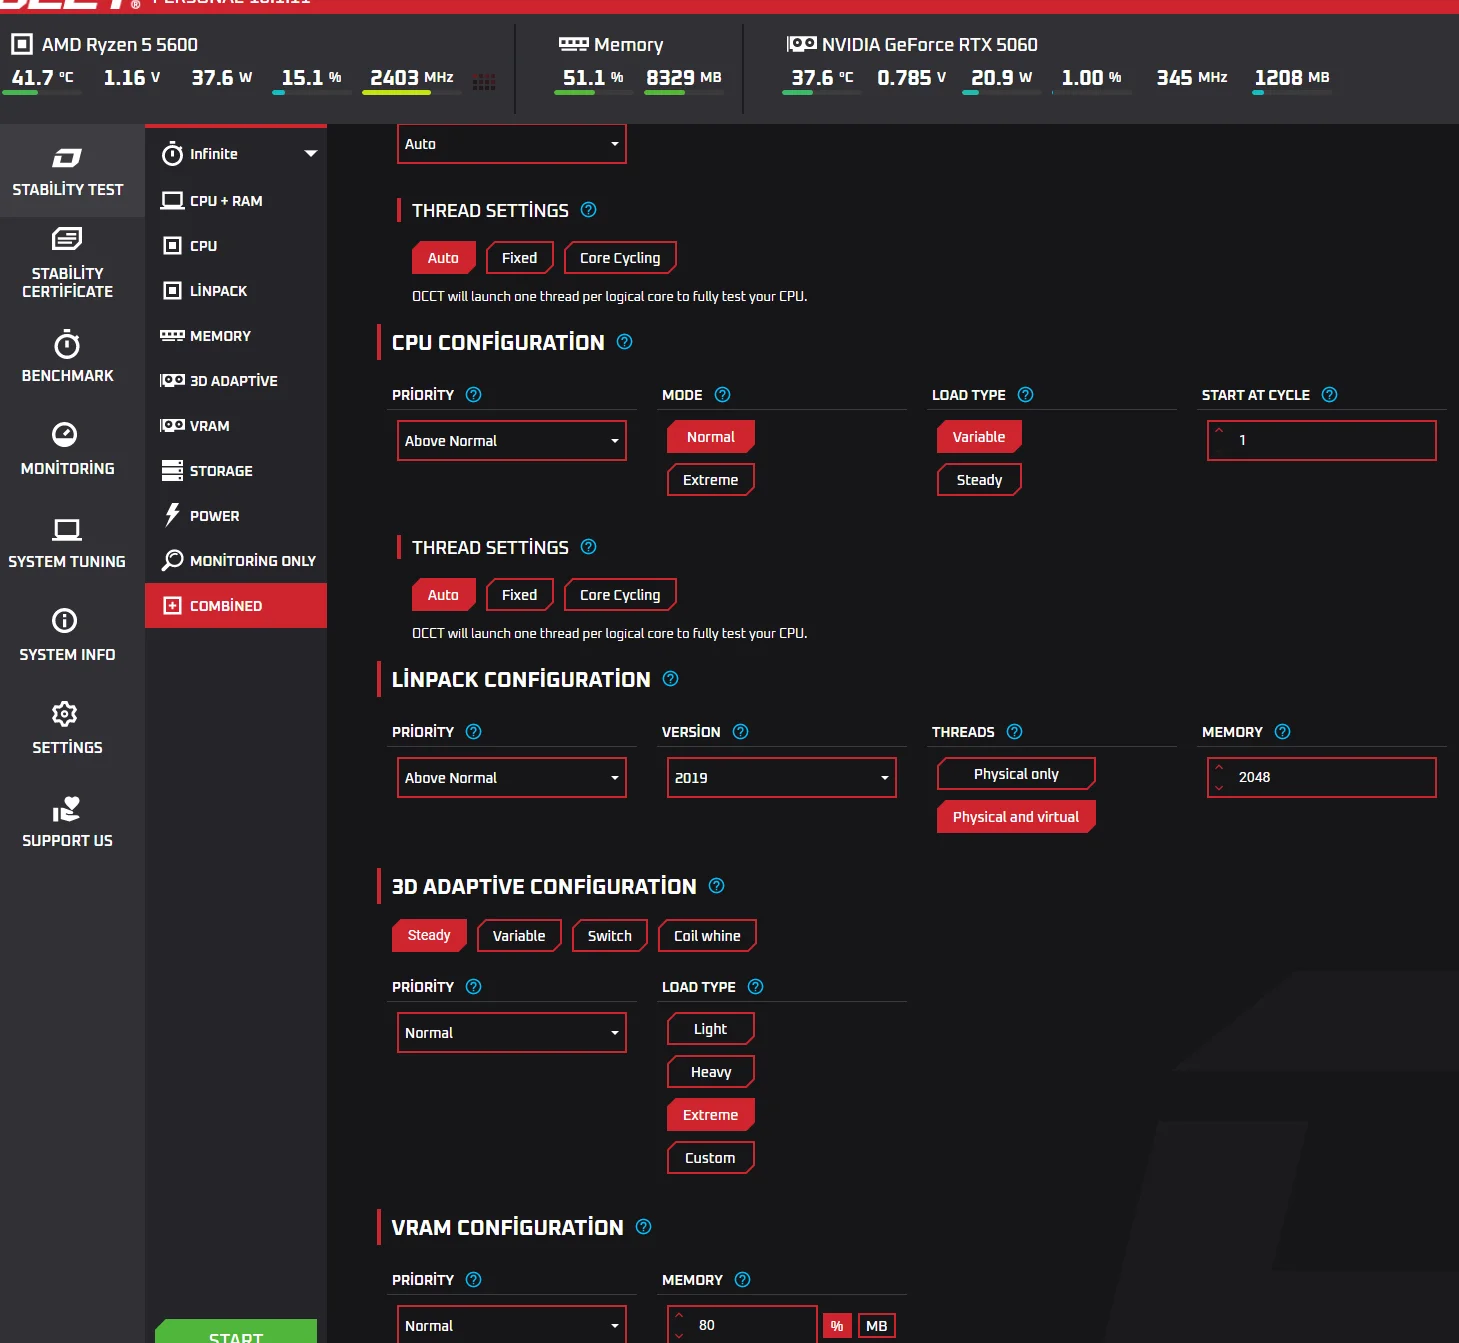The image size is (1459, 1343).
Task: Open Support Us heart-hand icon
Action: 67,809
